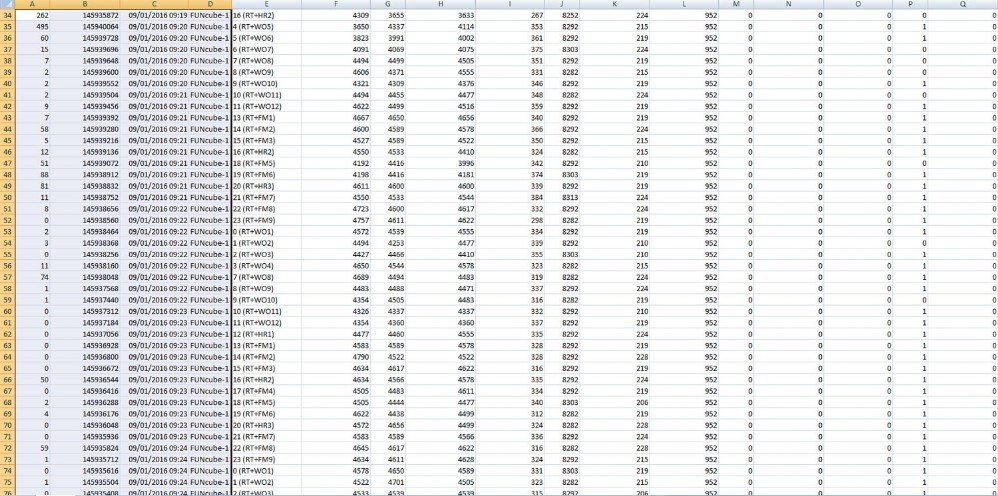Select column H header
This screenshot has width=998, height=496.
[440, 4]
